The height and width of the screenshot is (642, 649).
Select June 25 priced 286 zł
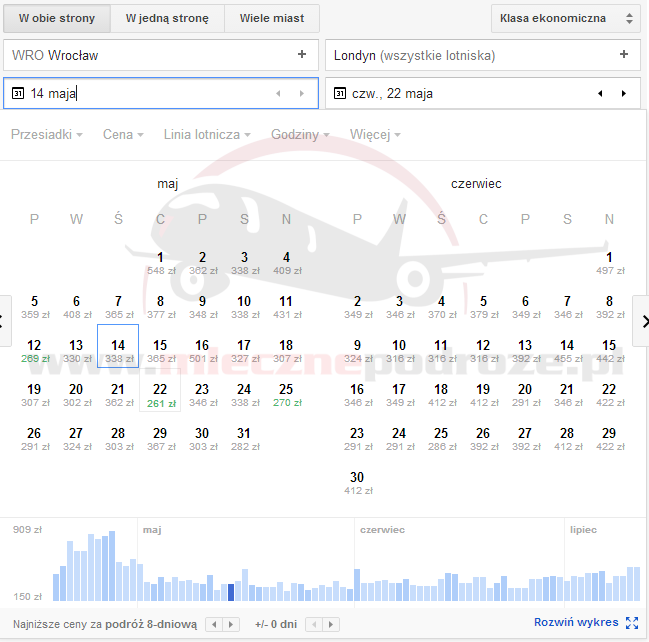point(441,439)
